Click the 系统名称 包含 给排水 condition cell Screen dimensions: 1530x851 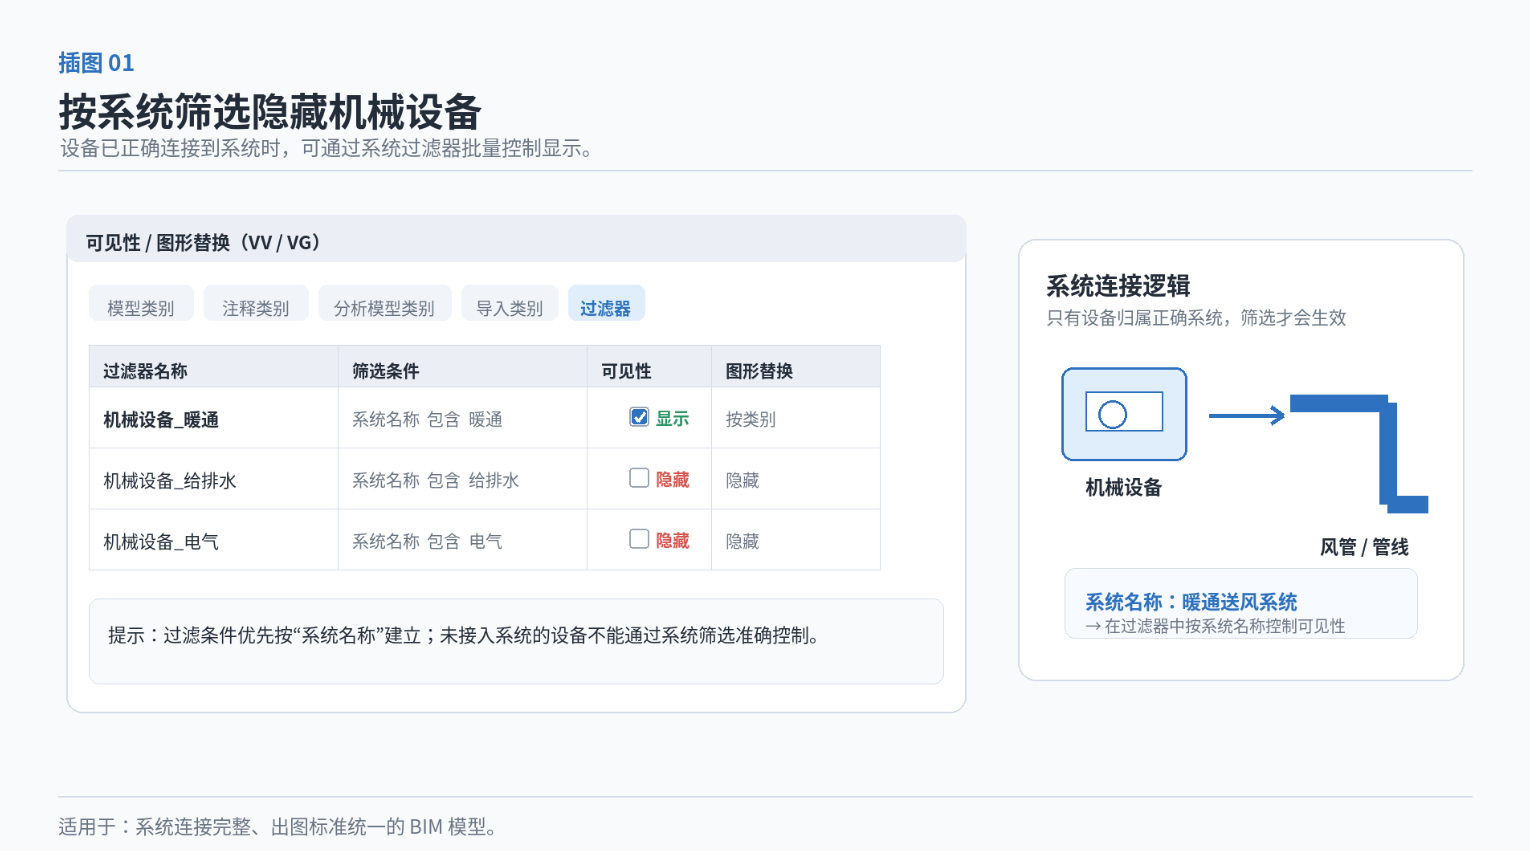coord(463,479)
